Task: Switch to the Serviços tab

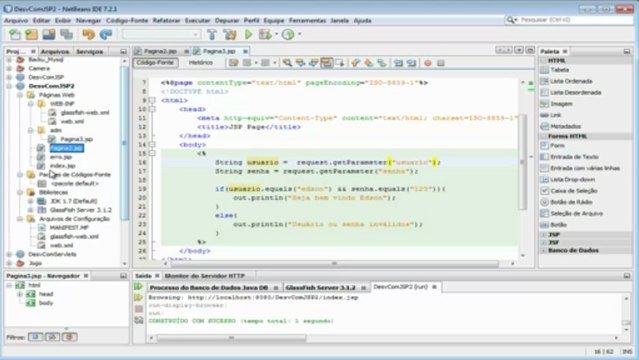Action: tap(90, 52)
